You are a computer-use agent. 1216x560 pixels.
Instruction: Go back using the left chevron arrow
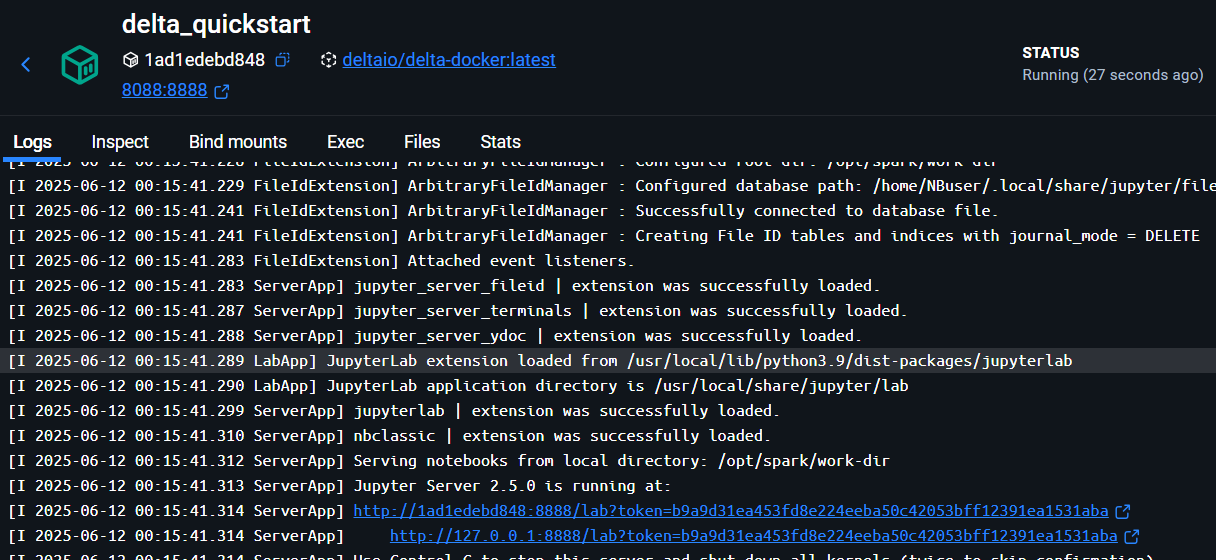coord(26,65)
